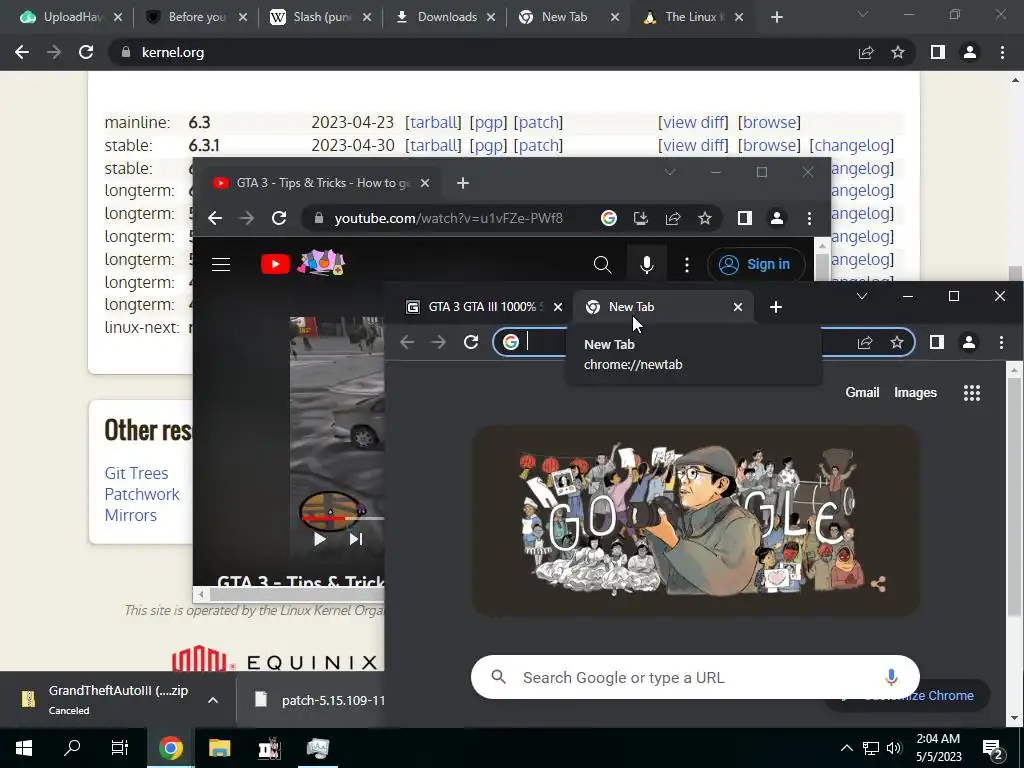Open notification center in system tray
The height and width of the screenshot is (768, 1024).
pos(993,748)
